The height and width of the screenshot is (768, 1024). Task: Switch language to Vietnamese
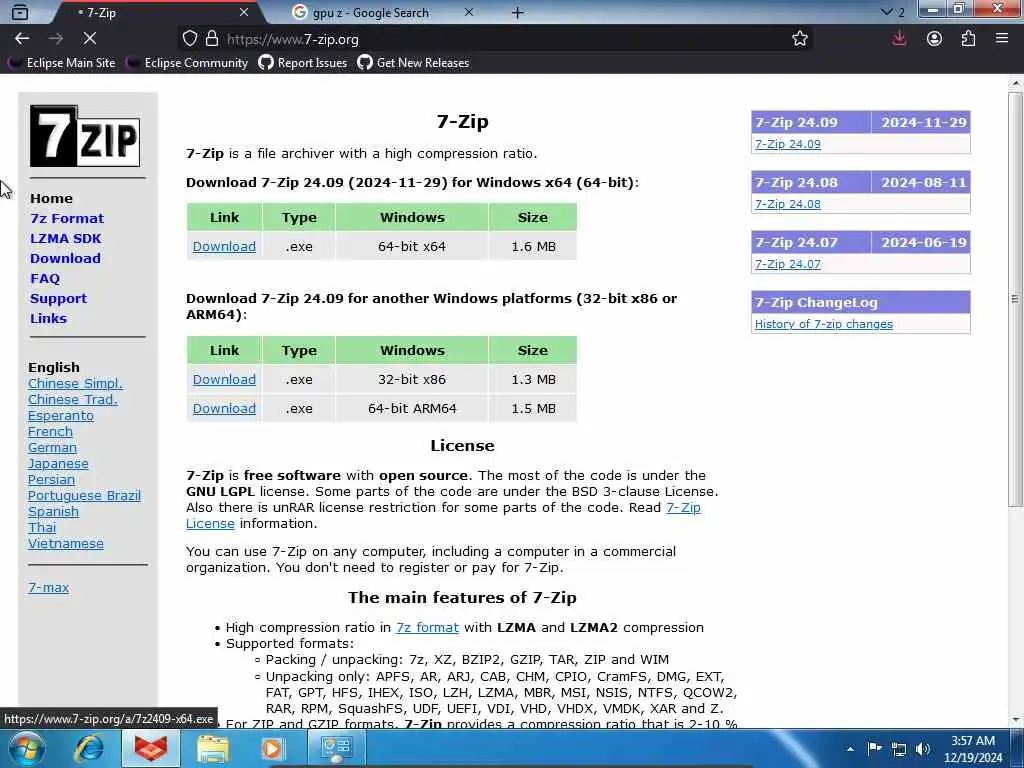coord(65,543)
